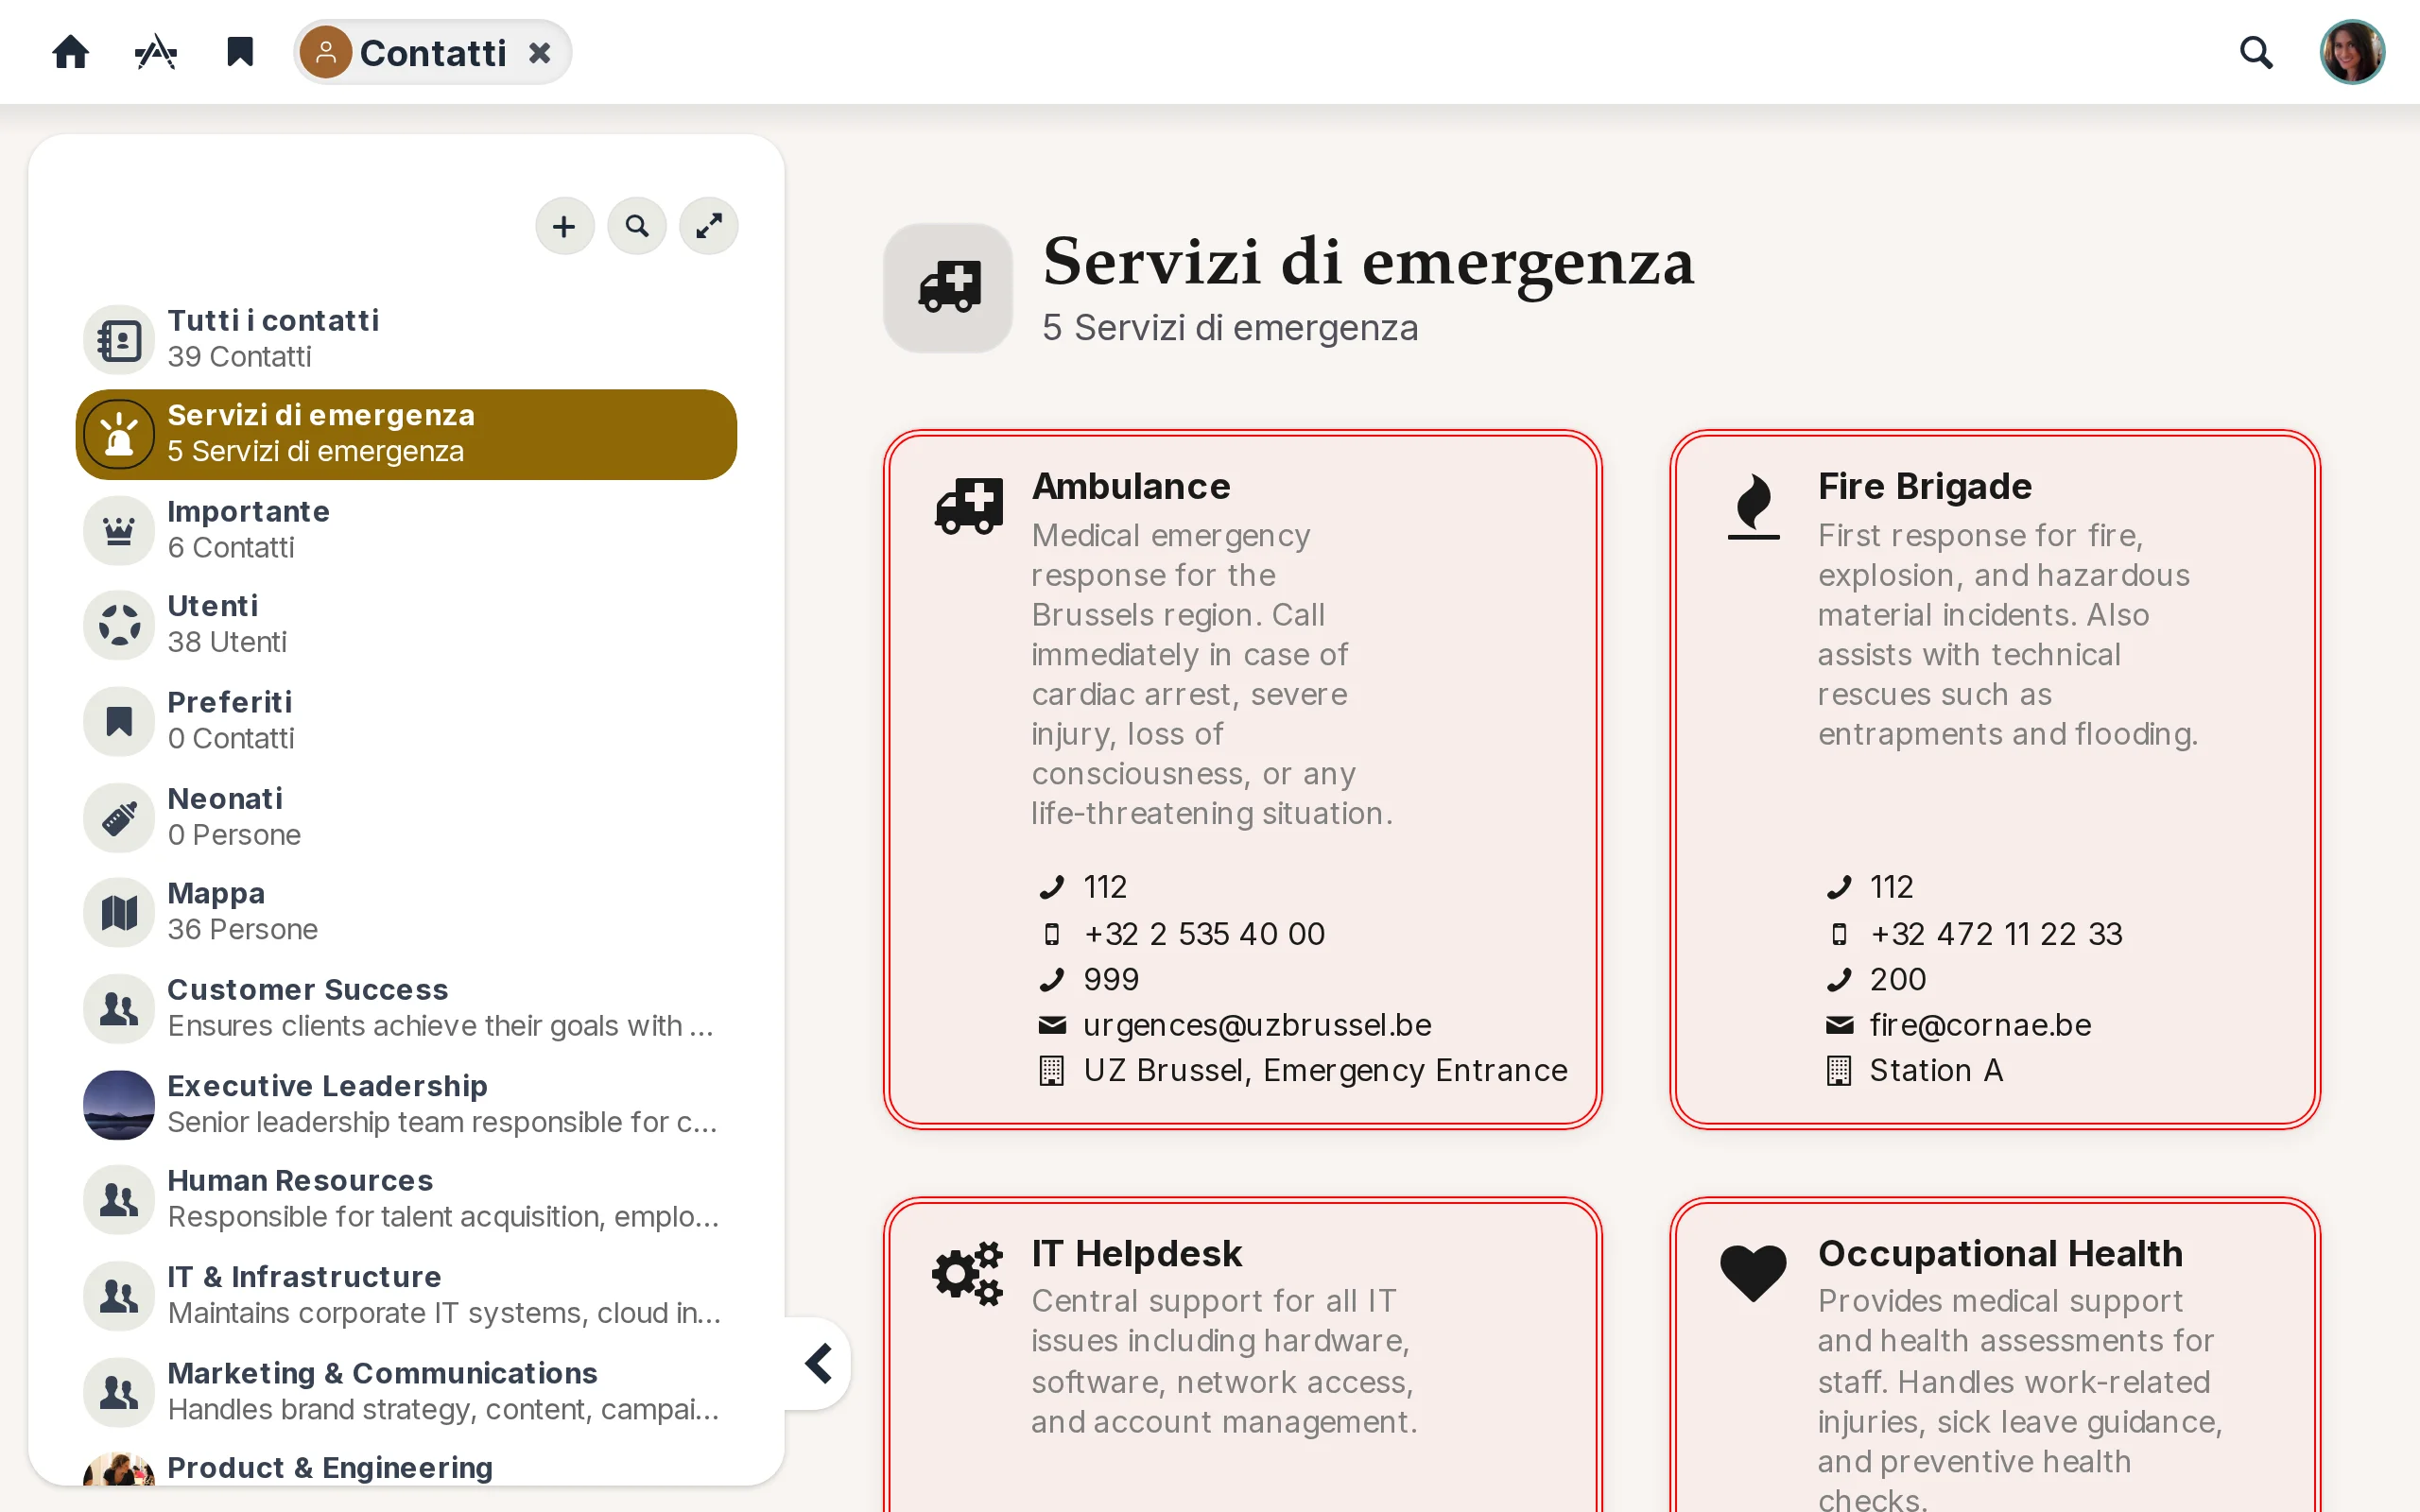
Task: Open the Ambulance contact card title
Action: coord(1131,486)
